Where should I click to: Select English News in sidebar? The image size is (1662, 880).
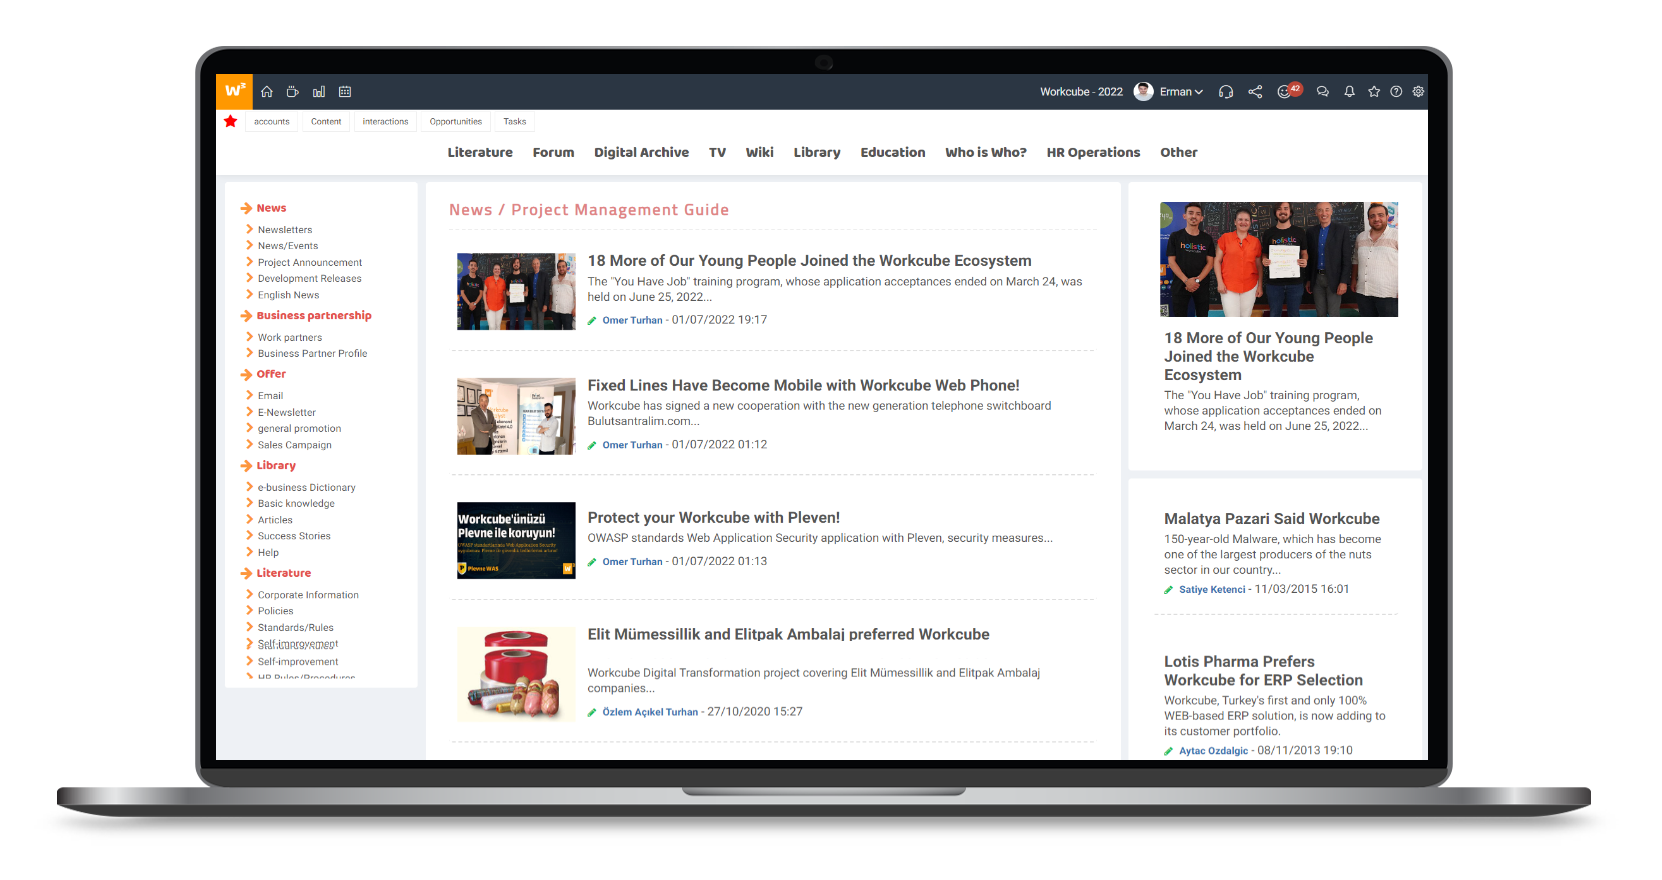pos(288,295)
